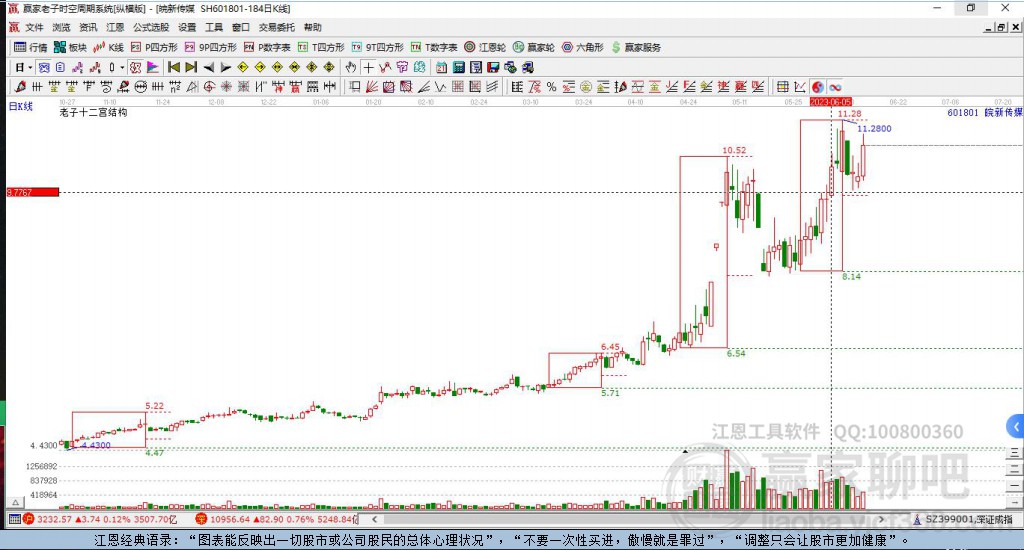Open the 9P四方形 tool
The width and height of the screenshot is (1024, 550).
pos(210,47)
